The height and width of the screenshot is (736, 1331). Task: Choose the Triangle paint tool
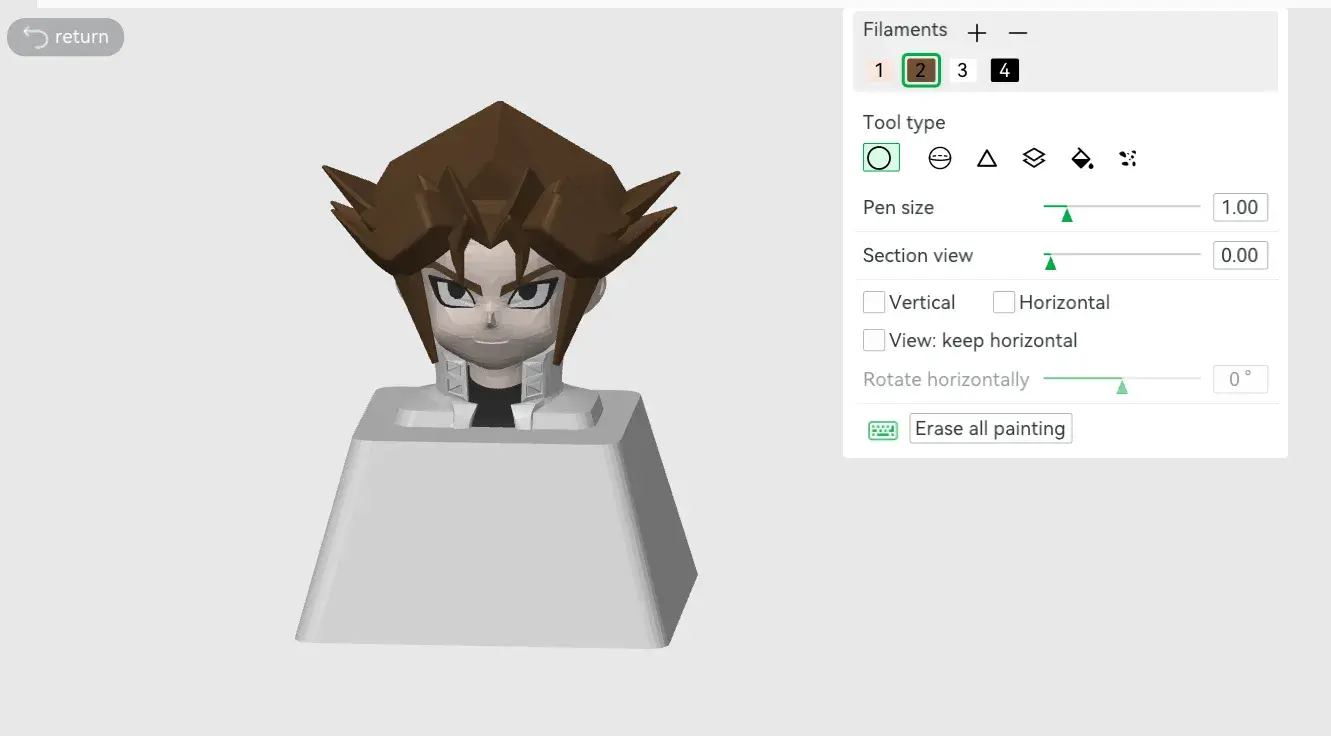click(x=987, y=158)
